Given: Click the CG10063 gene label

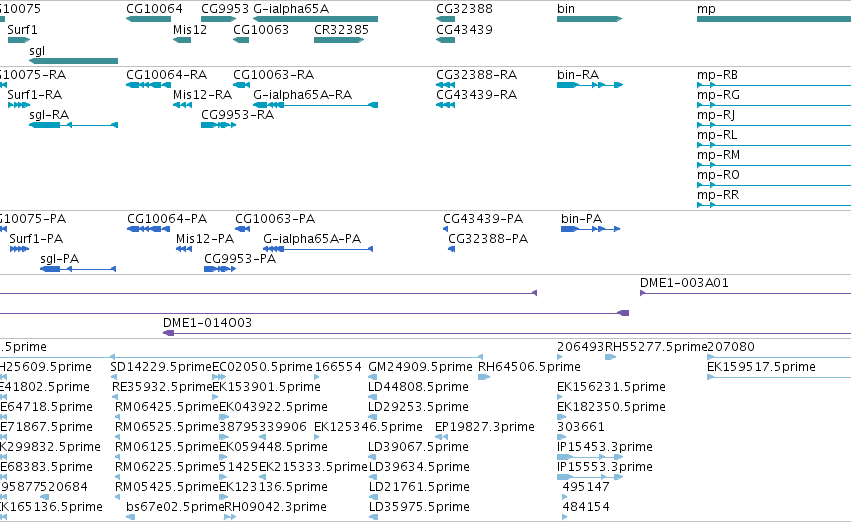Looking at the screenshot, I should (x=261, y=29).
